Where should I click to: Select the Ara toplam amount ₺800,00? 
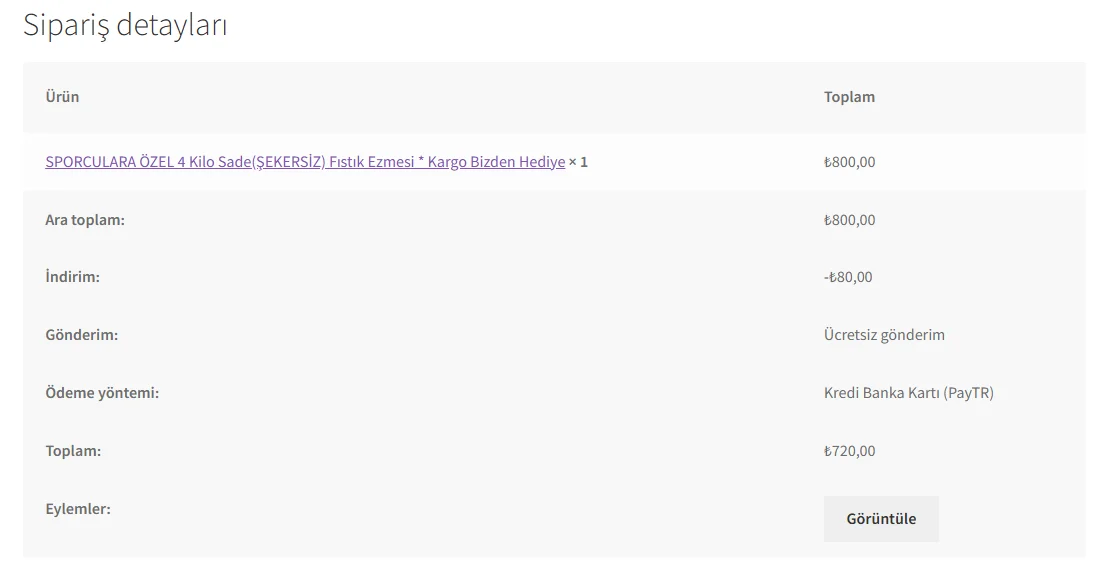pos(849,220)
